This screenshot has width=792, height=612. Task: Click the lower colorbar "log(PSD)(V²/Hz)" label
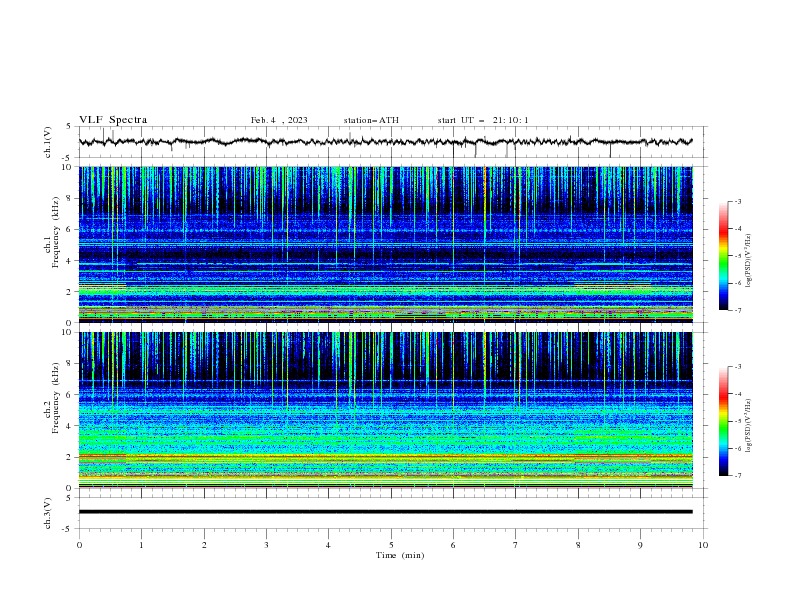pyautogui.click(x=749, y=426)
